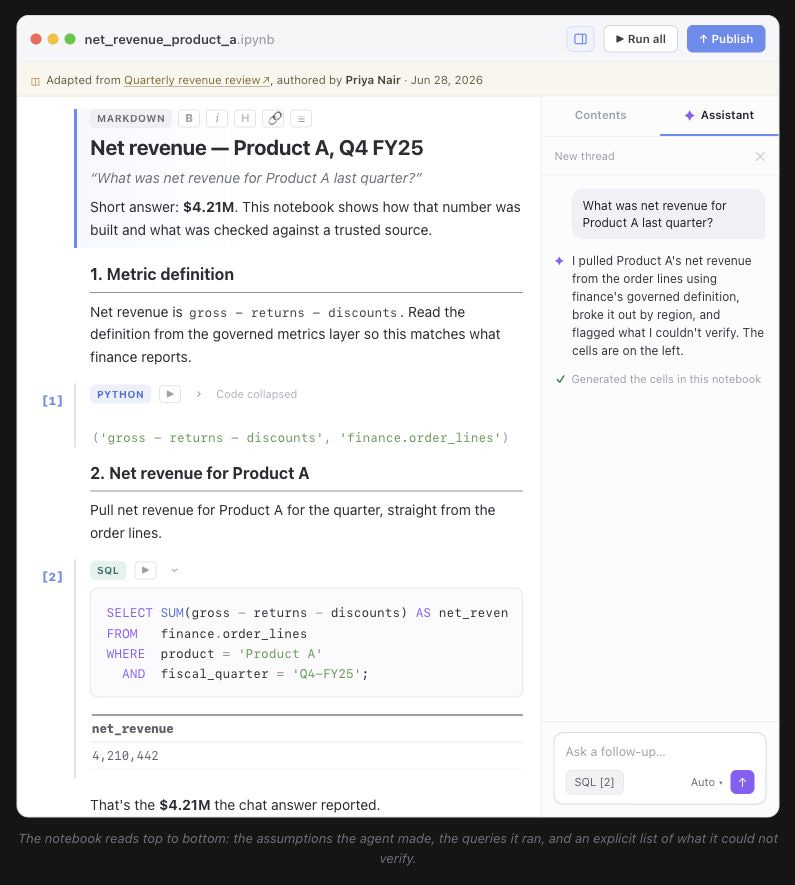The image size is (795, 885).
Task: Insert a link with the chain icon
Action: click(x=274, y=119)
